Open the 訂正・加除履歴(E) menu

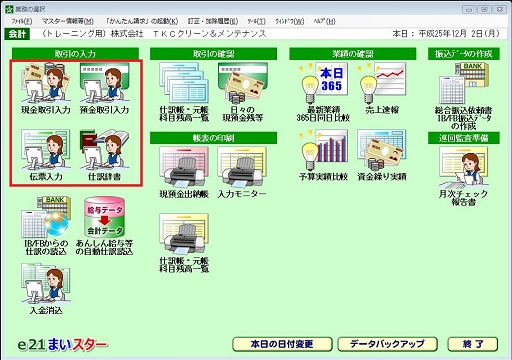(x=213, y=21)
